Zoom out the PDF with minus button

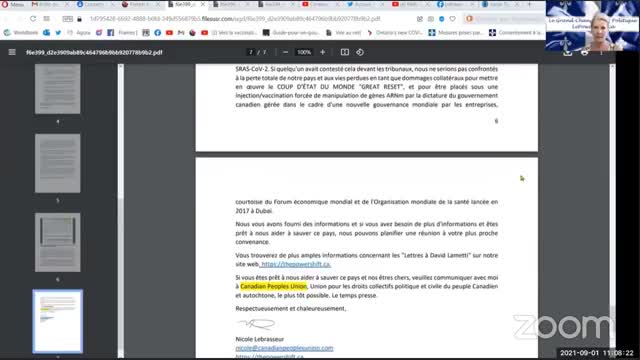click(x=285, y=52)
